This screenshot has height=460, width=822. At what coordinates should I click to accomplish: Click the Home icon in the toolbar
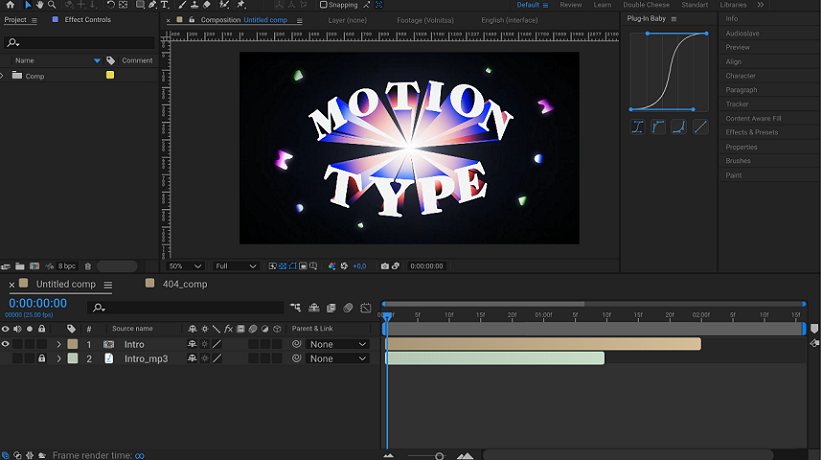pos(9,5)
